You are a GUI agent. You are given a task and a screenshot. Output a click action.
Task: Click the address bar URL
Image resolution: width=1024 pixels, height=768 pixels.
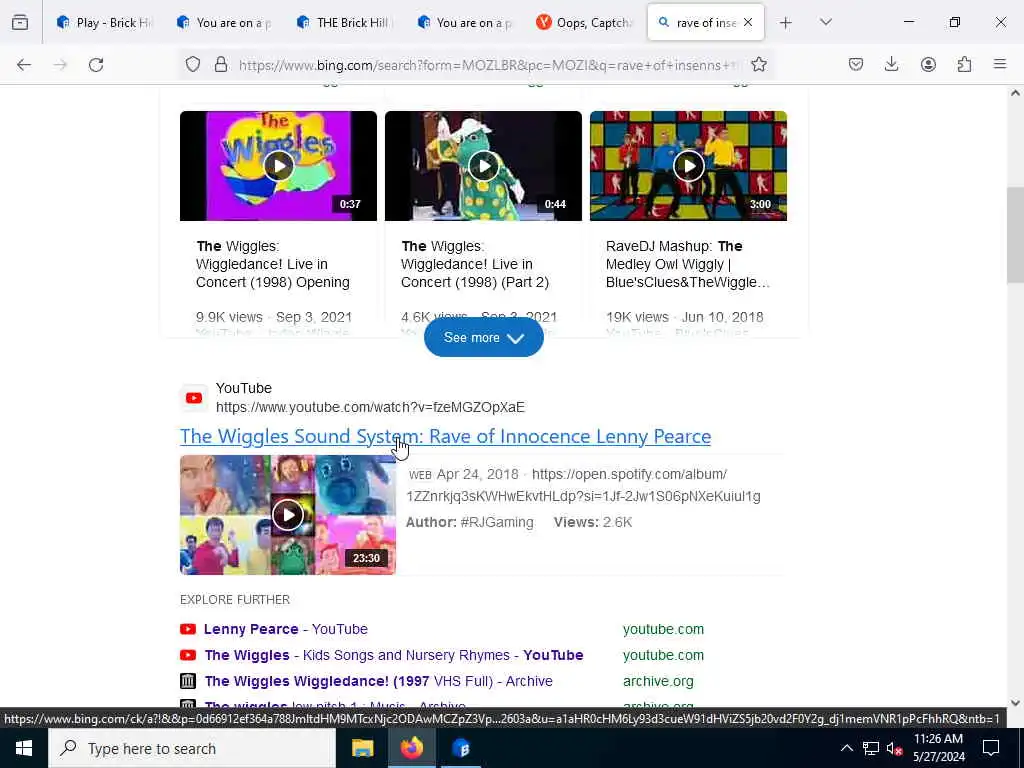490,65
